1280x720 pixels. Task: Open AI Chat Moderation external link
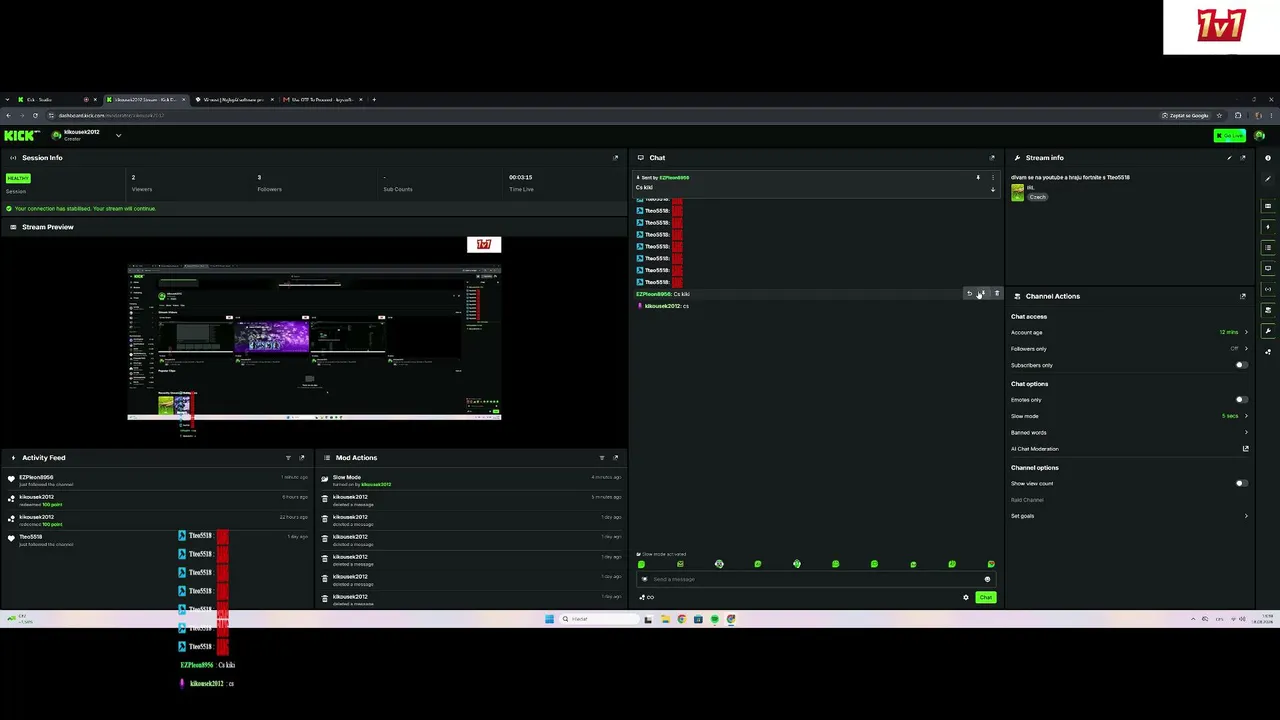[x=1245, y=449]
